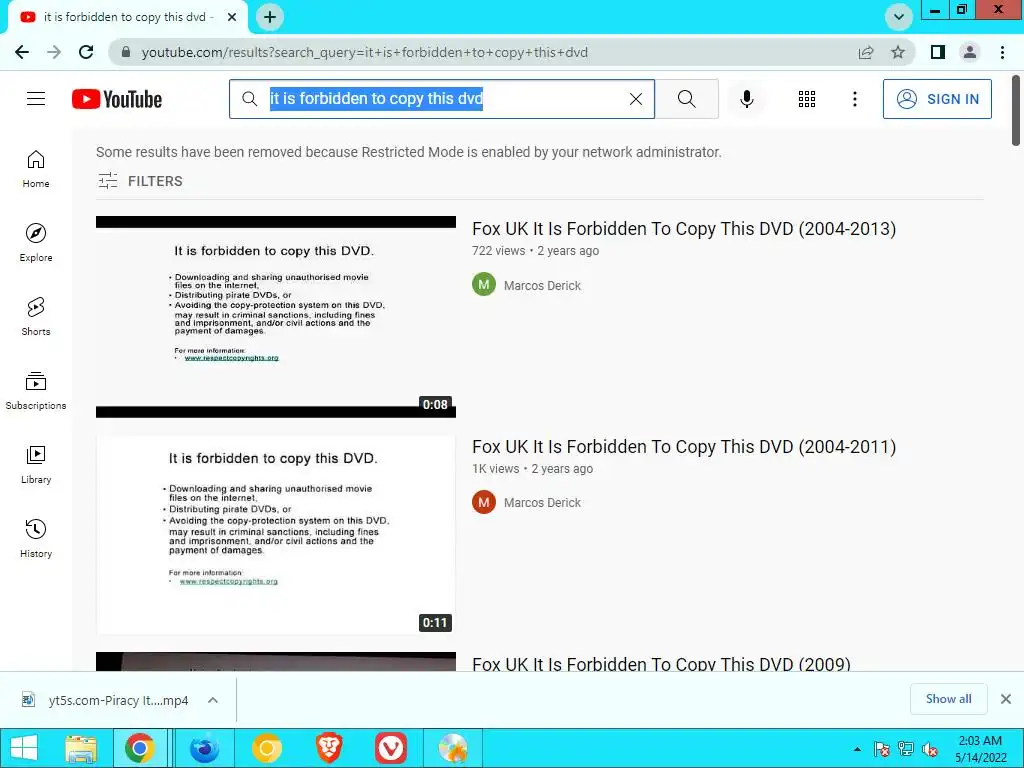Open Explore in the sidebar
Image resolution: width=1024 pixels, height=768 pixels.
(36, 243)
